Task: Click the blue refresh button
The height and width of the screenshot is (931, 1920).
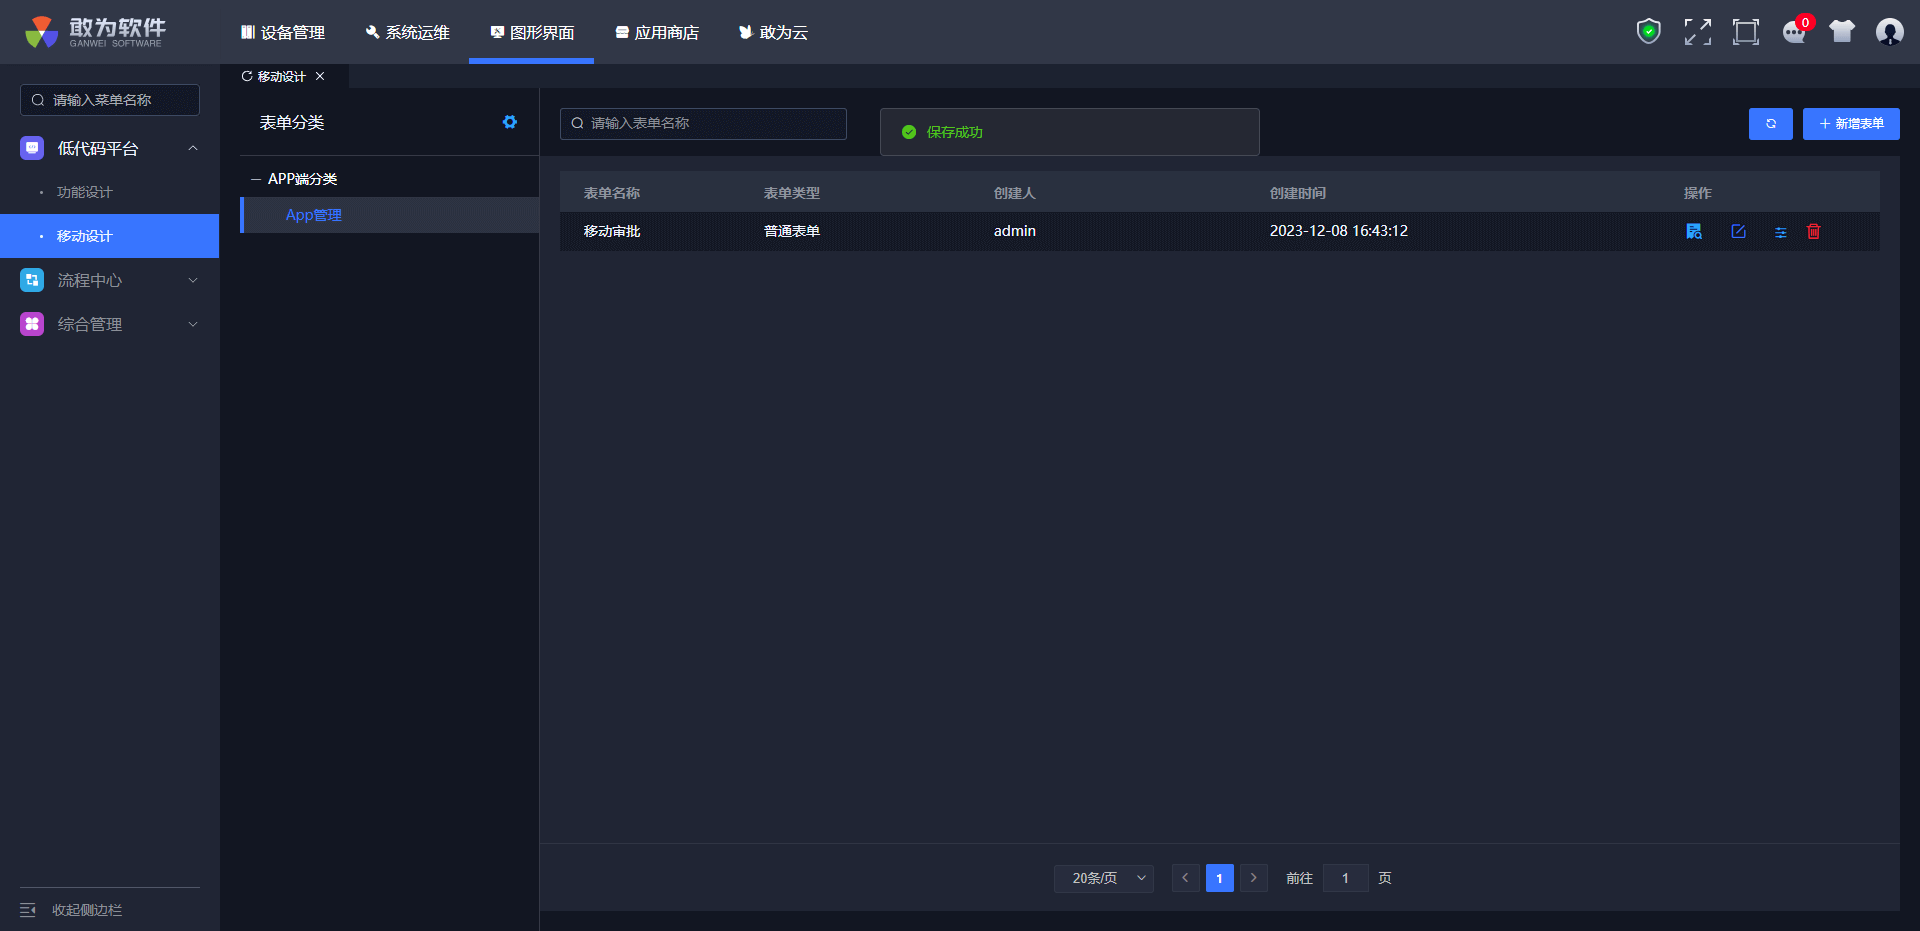Action: 1770,124
